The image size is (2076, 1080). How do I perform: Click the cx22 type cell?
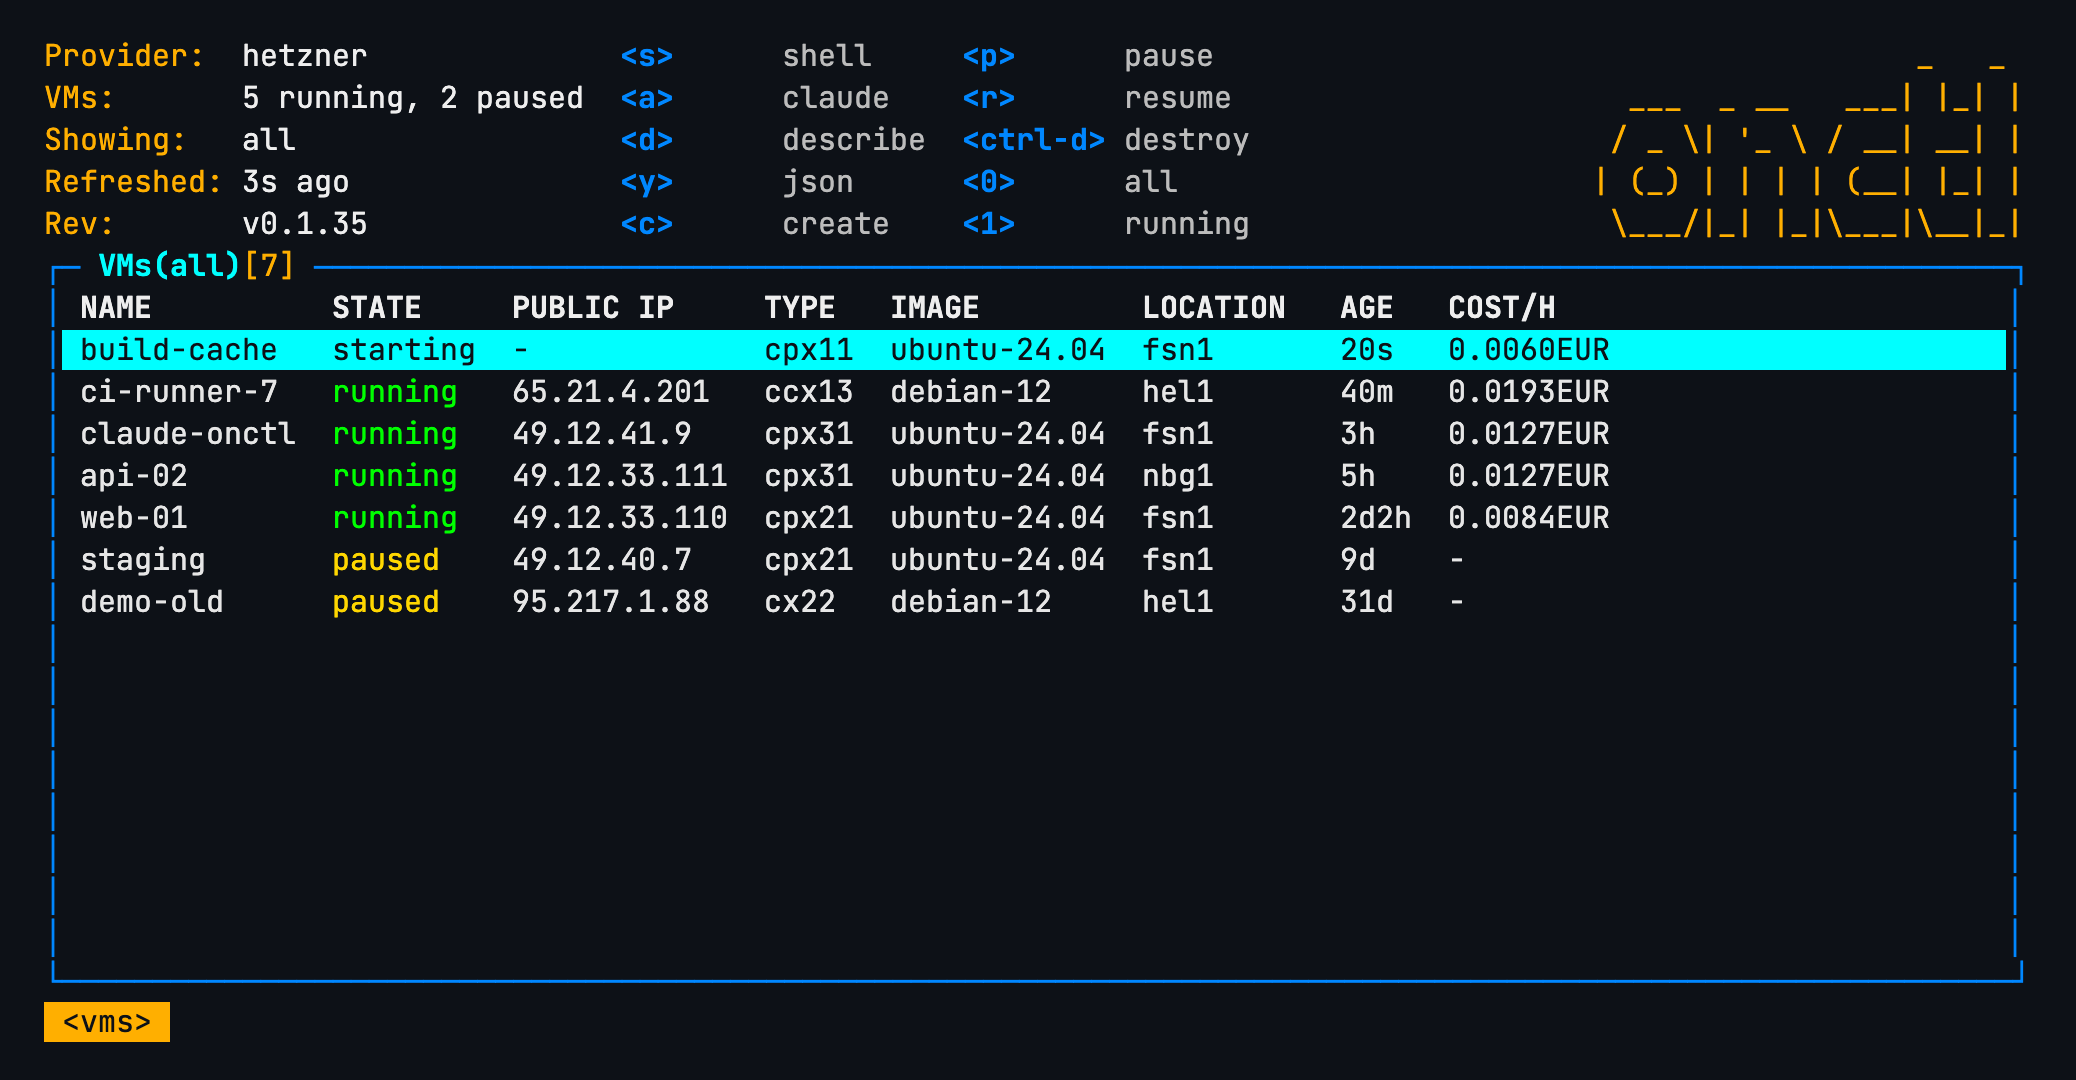(799, 602)
